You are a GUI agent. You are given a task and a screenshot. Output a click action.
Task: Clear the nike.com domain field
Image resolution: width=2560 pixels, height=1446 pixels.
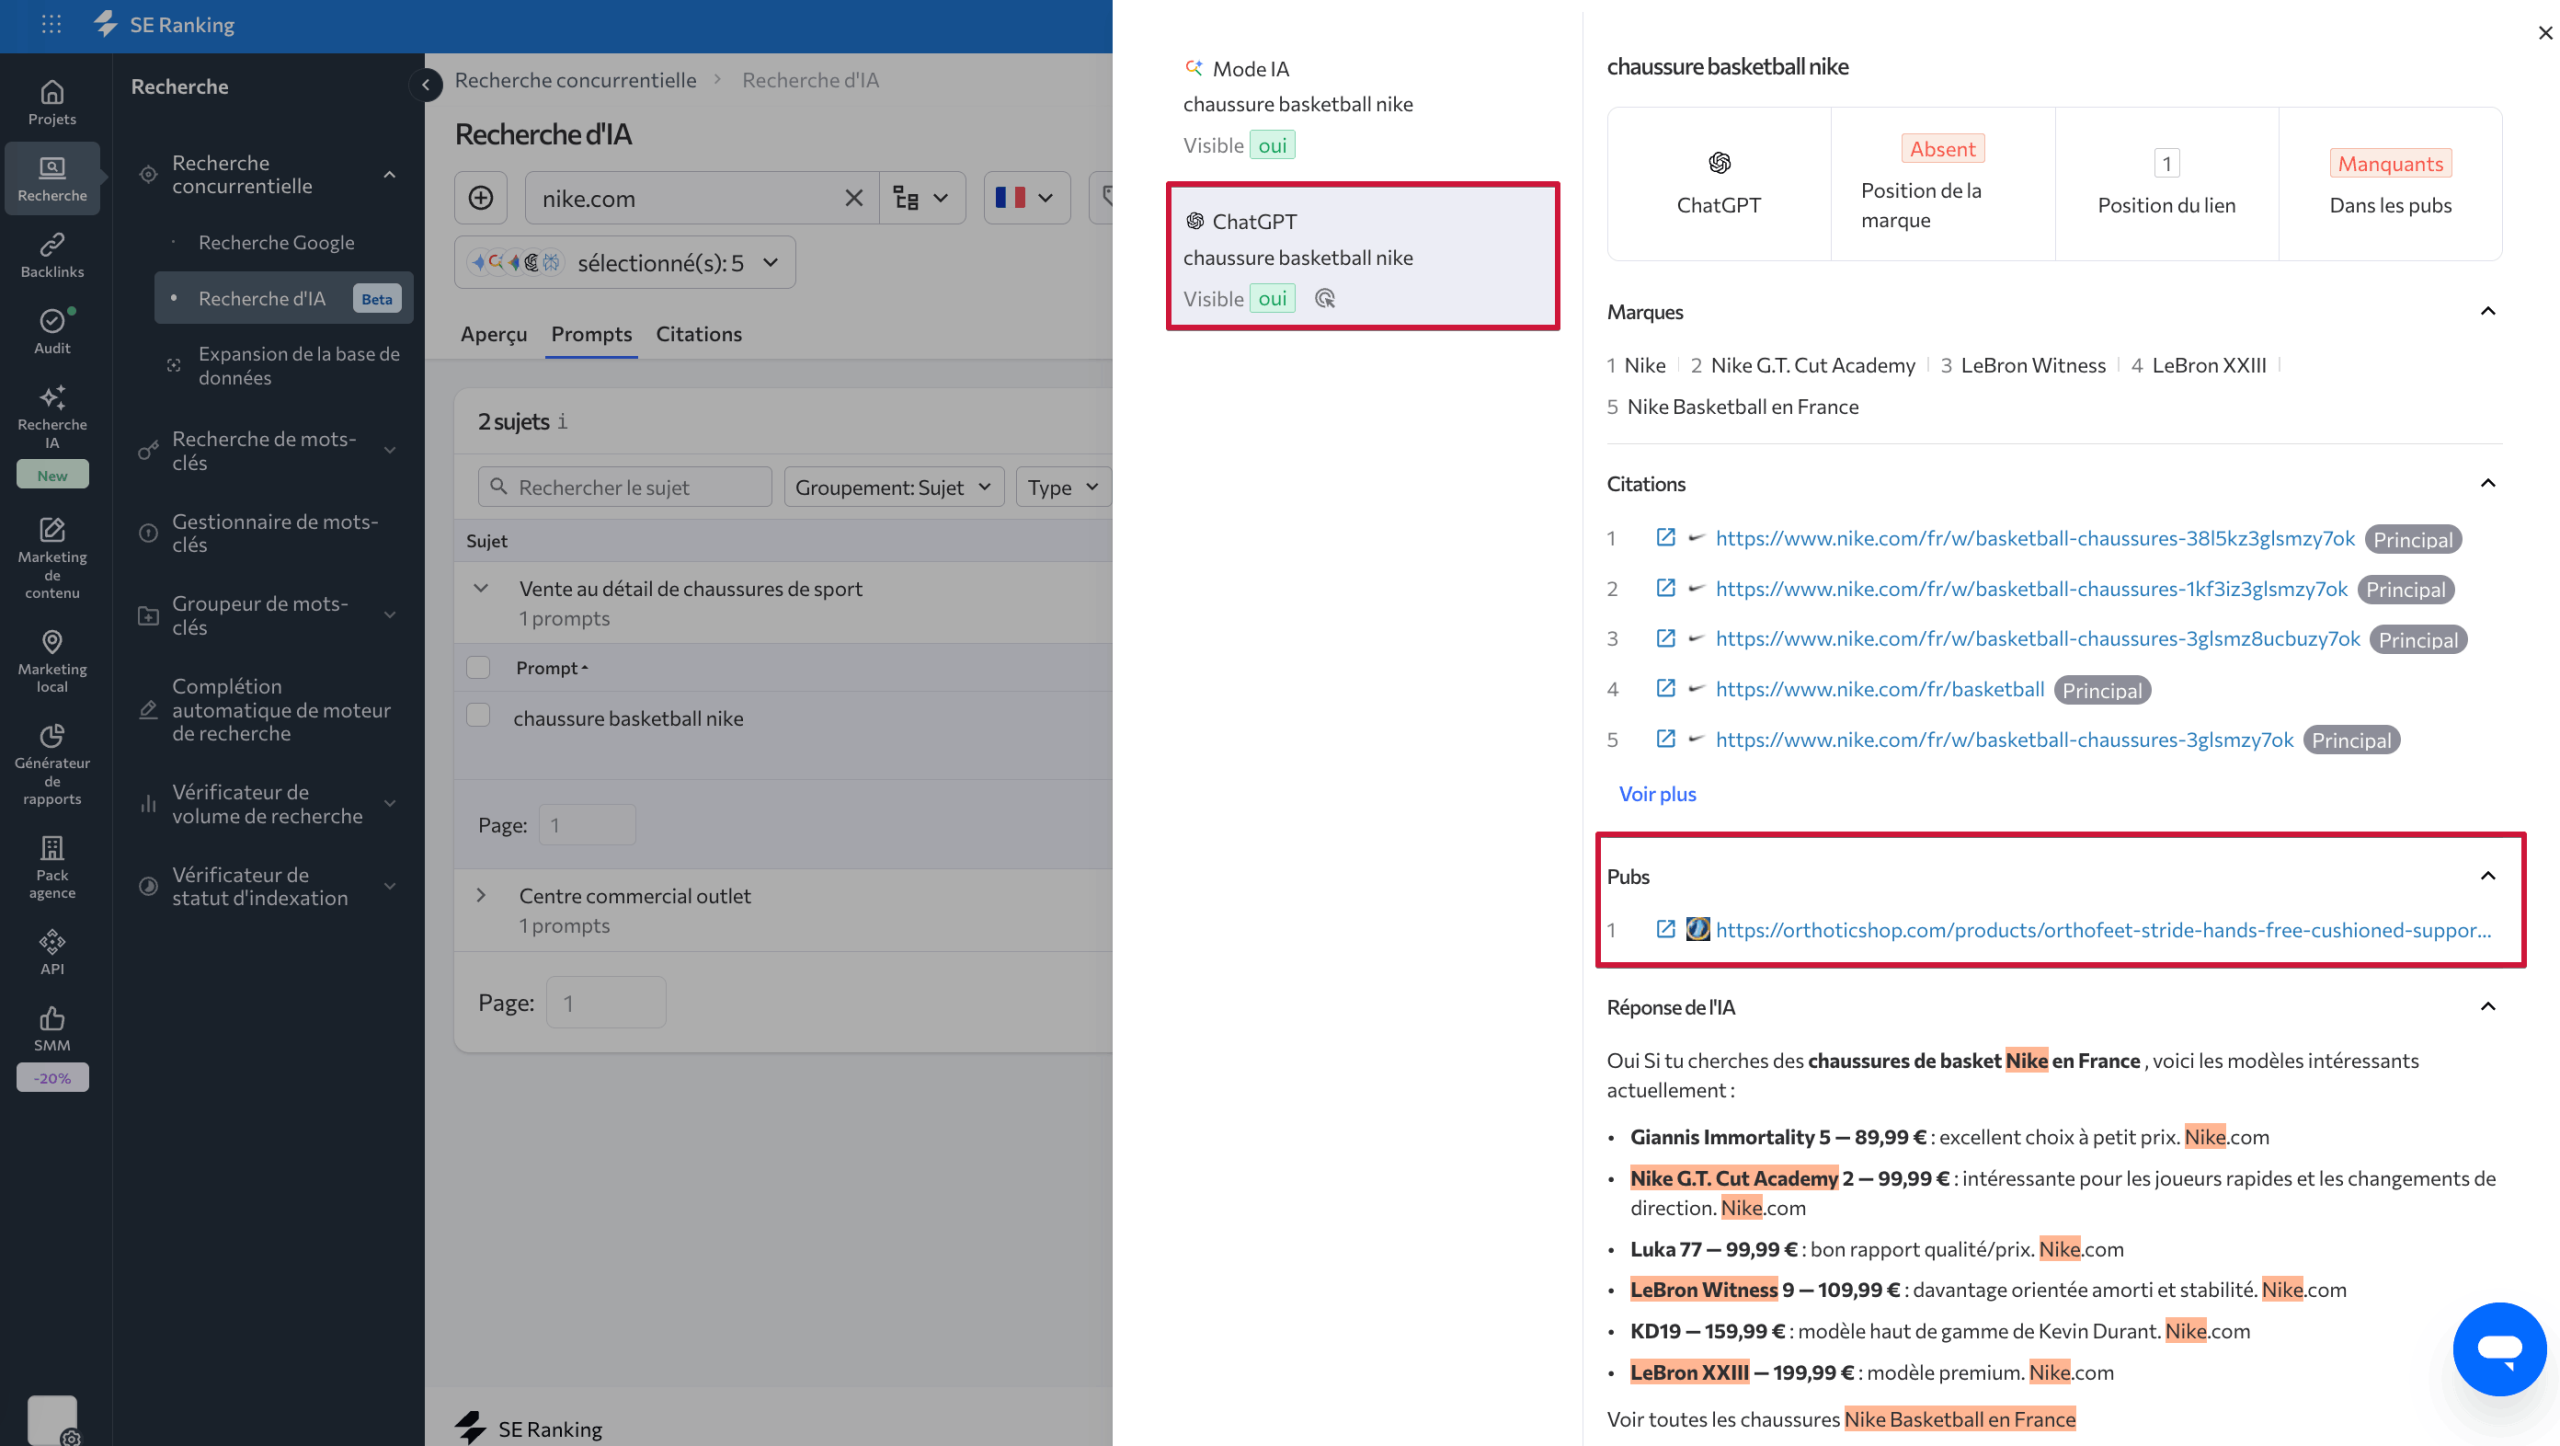[x=853, y=198]
